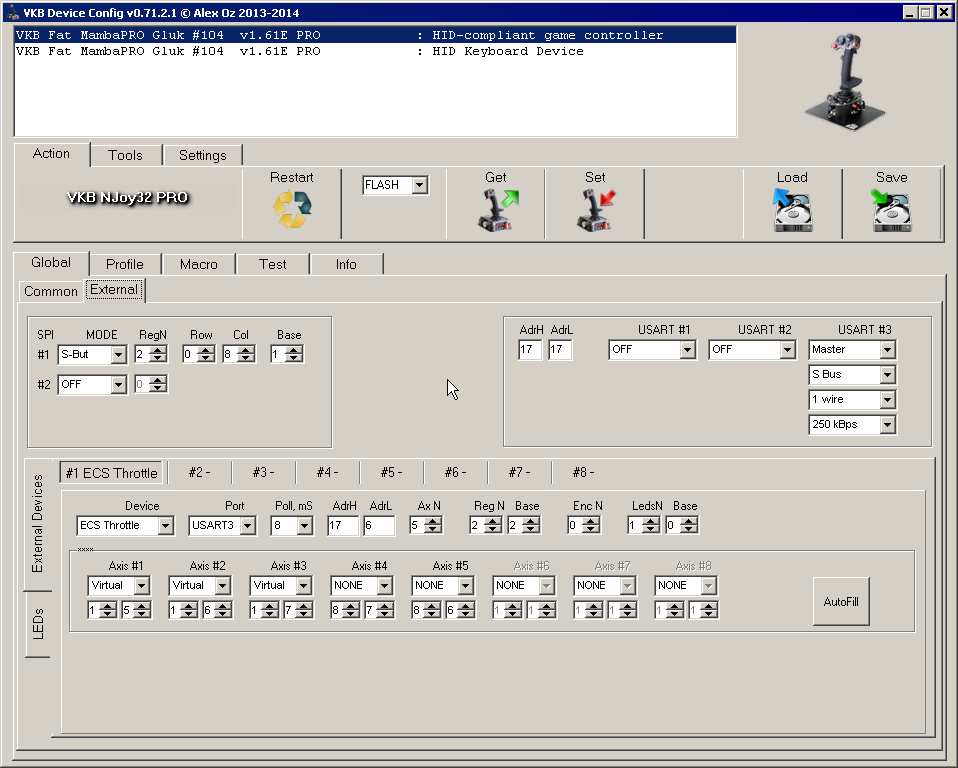958x768 pixels.
Task: Switch to External Devices vertical tab
Action: click(38, 524)
